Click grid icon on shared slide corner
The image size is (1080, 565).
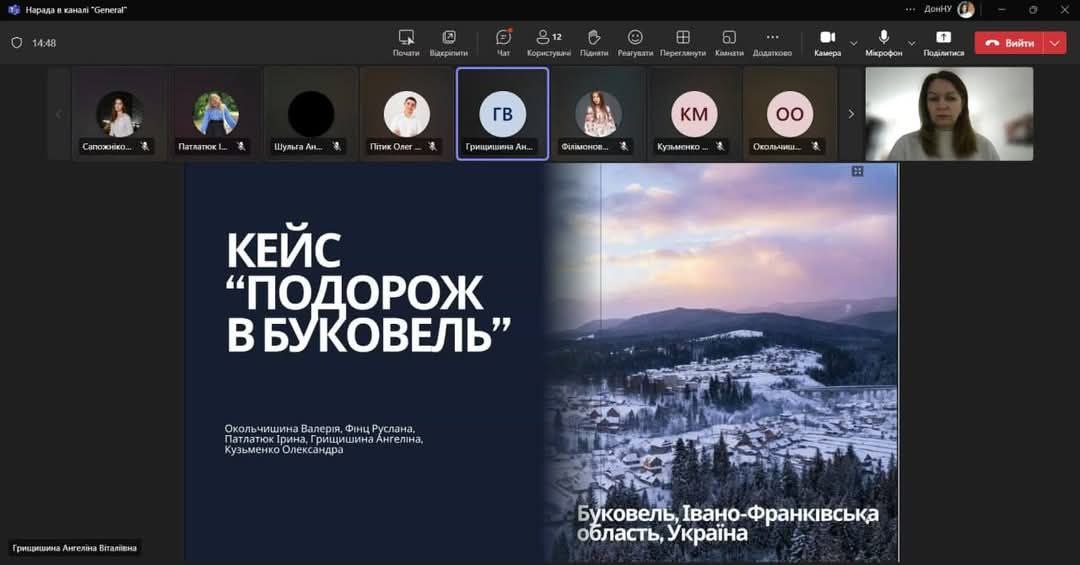tap(858, 171)
